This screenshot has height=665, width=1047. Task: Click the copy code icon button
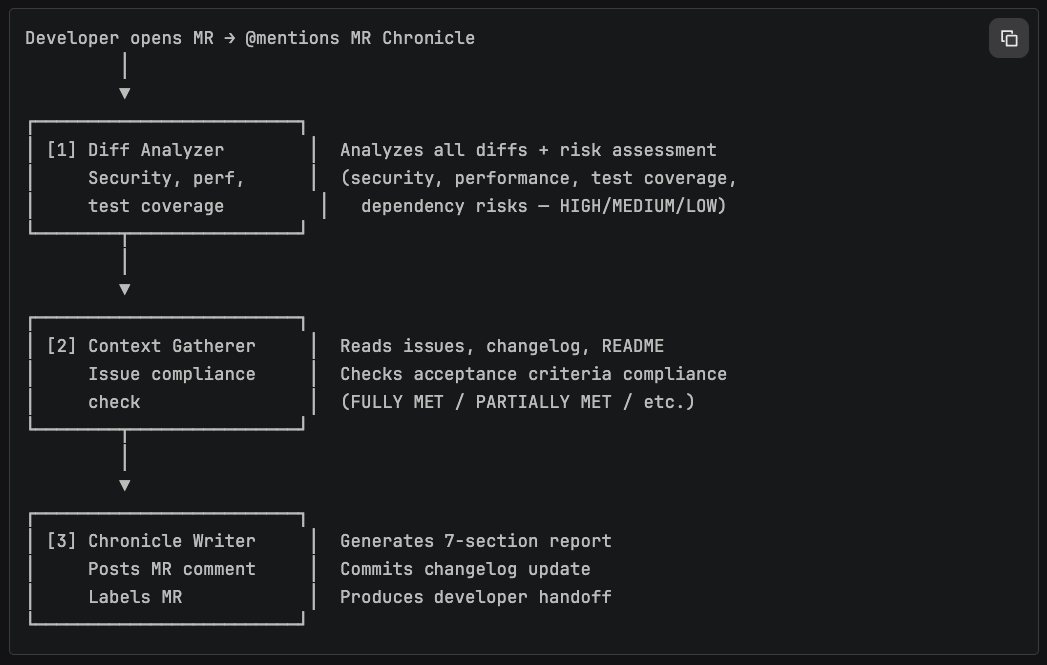(x=1008, y=39)
